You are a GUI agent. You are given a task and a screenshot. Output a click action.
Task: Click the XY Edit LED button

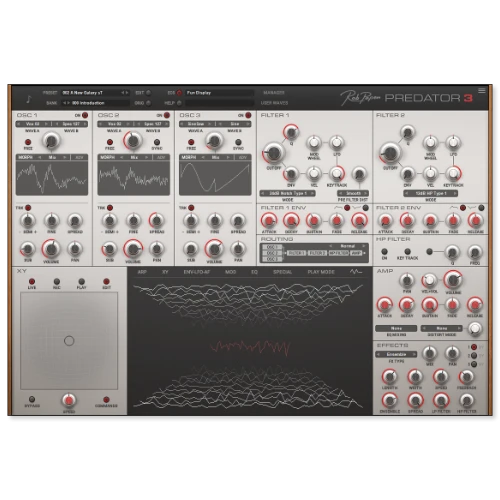pyautogui.click(x=106, y=282)
